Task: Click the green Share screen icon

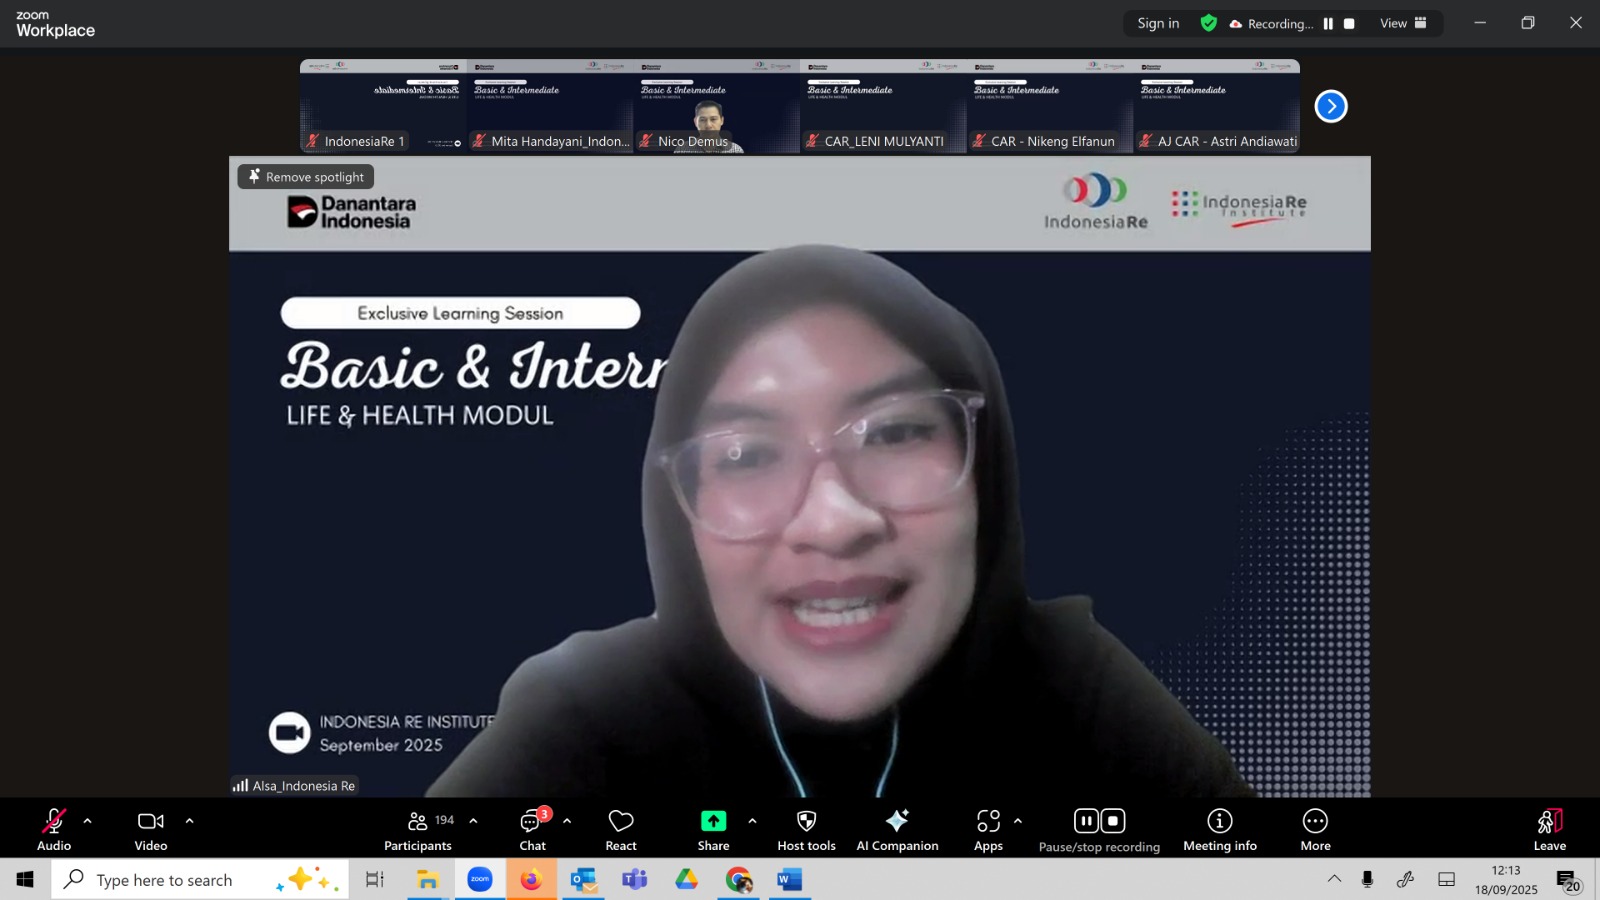Action: pyautogui.click(x=713, y=821)
